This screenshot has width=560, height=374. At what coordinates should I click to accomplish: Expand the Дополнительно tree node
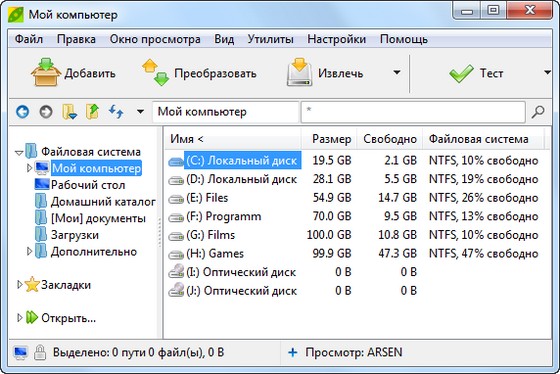click(x=29, y=251)
